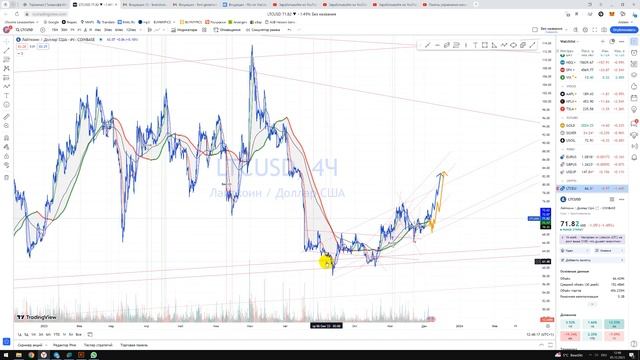
Task: Click the trash remove-drawings icon in left toolbar
Action: tap(6, 177)
